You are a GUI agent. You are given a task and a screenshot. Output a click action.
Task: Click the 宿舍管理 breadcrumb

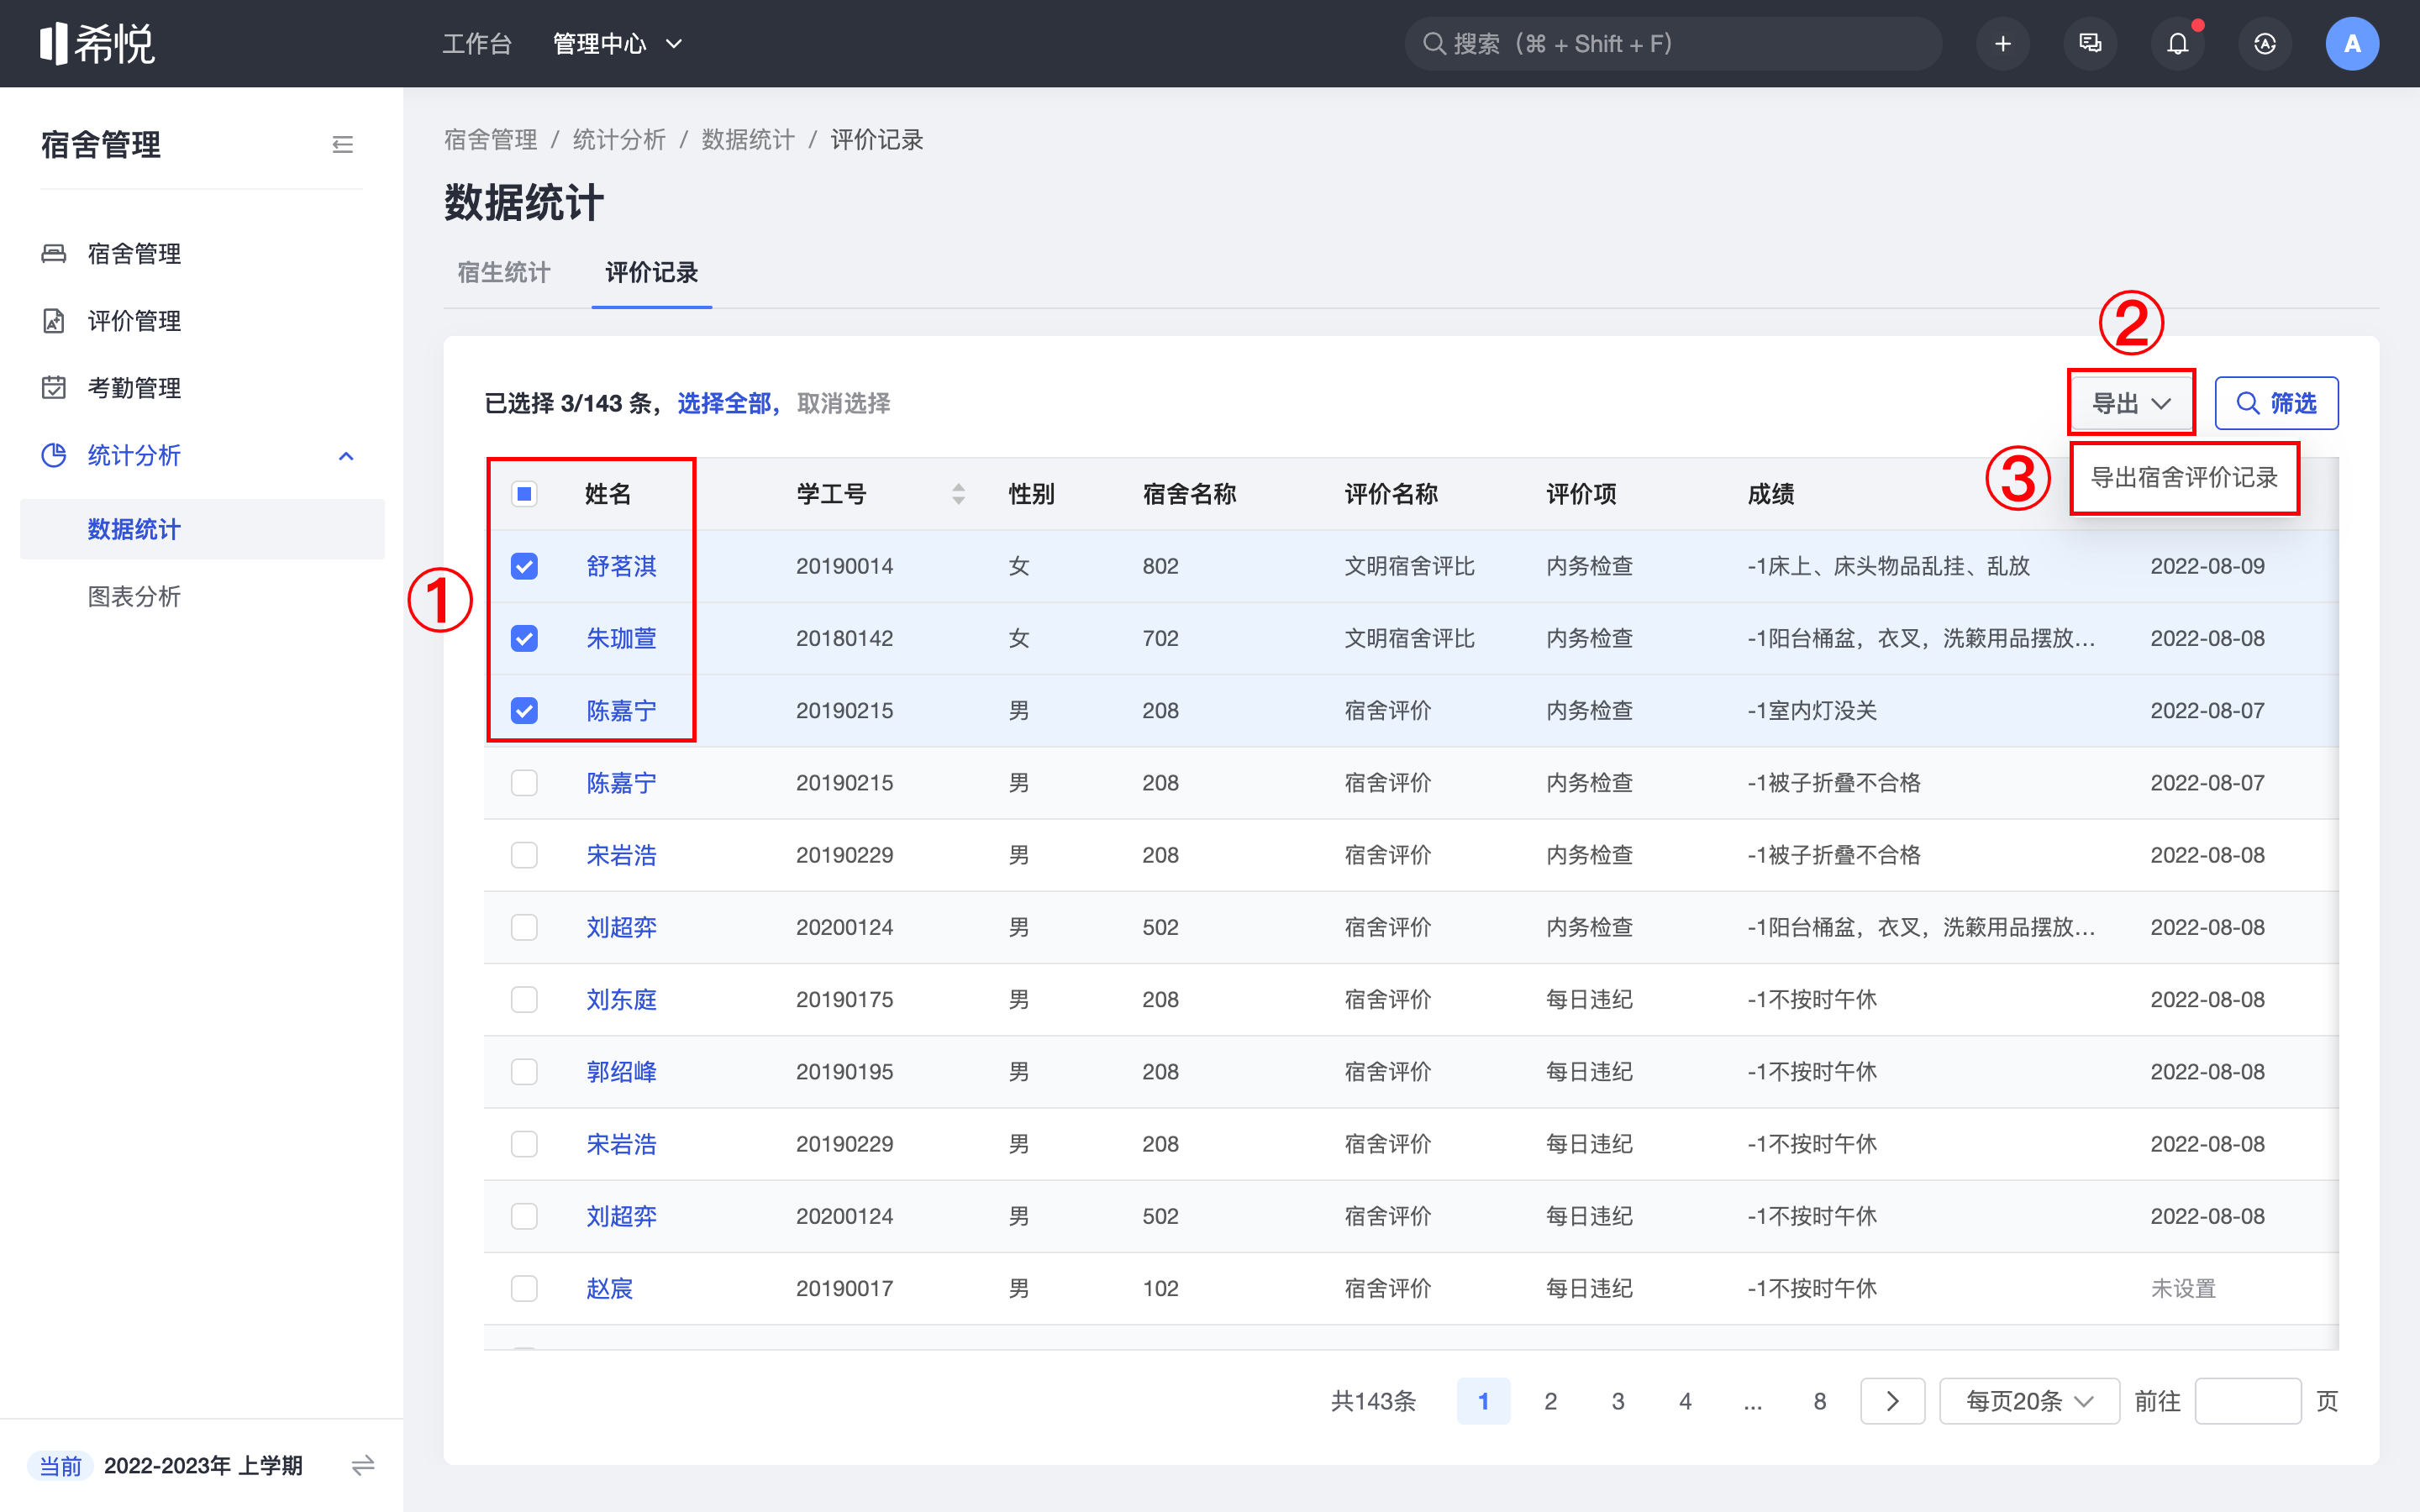click(x=490, y=139)
